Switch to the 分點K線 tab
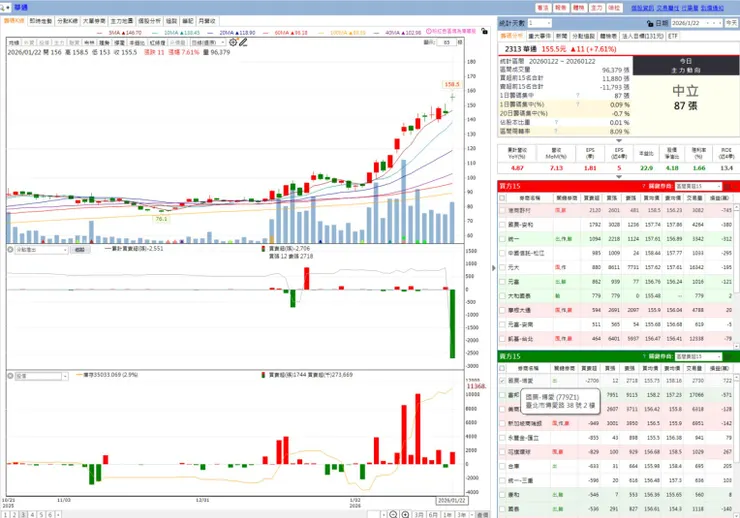Image resolution: width=740 pixels, height=518 pixels. coord(67,21)
